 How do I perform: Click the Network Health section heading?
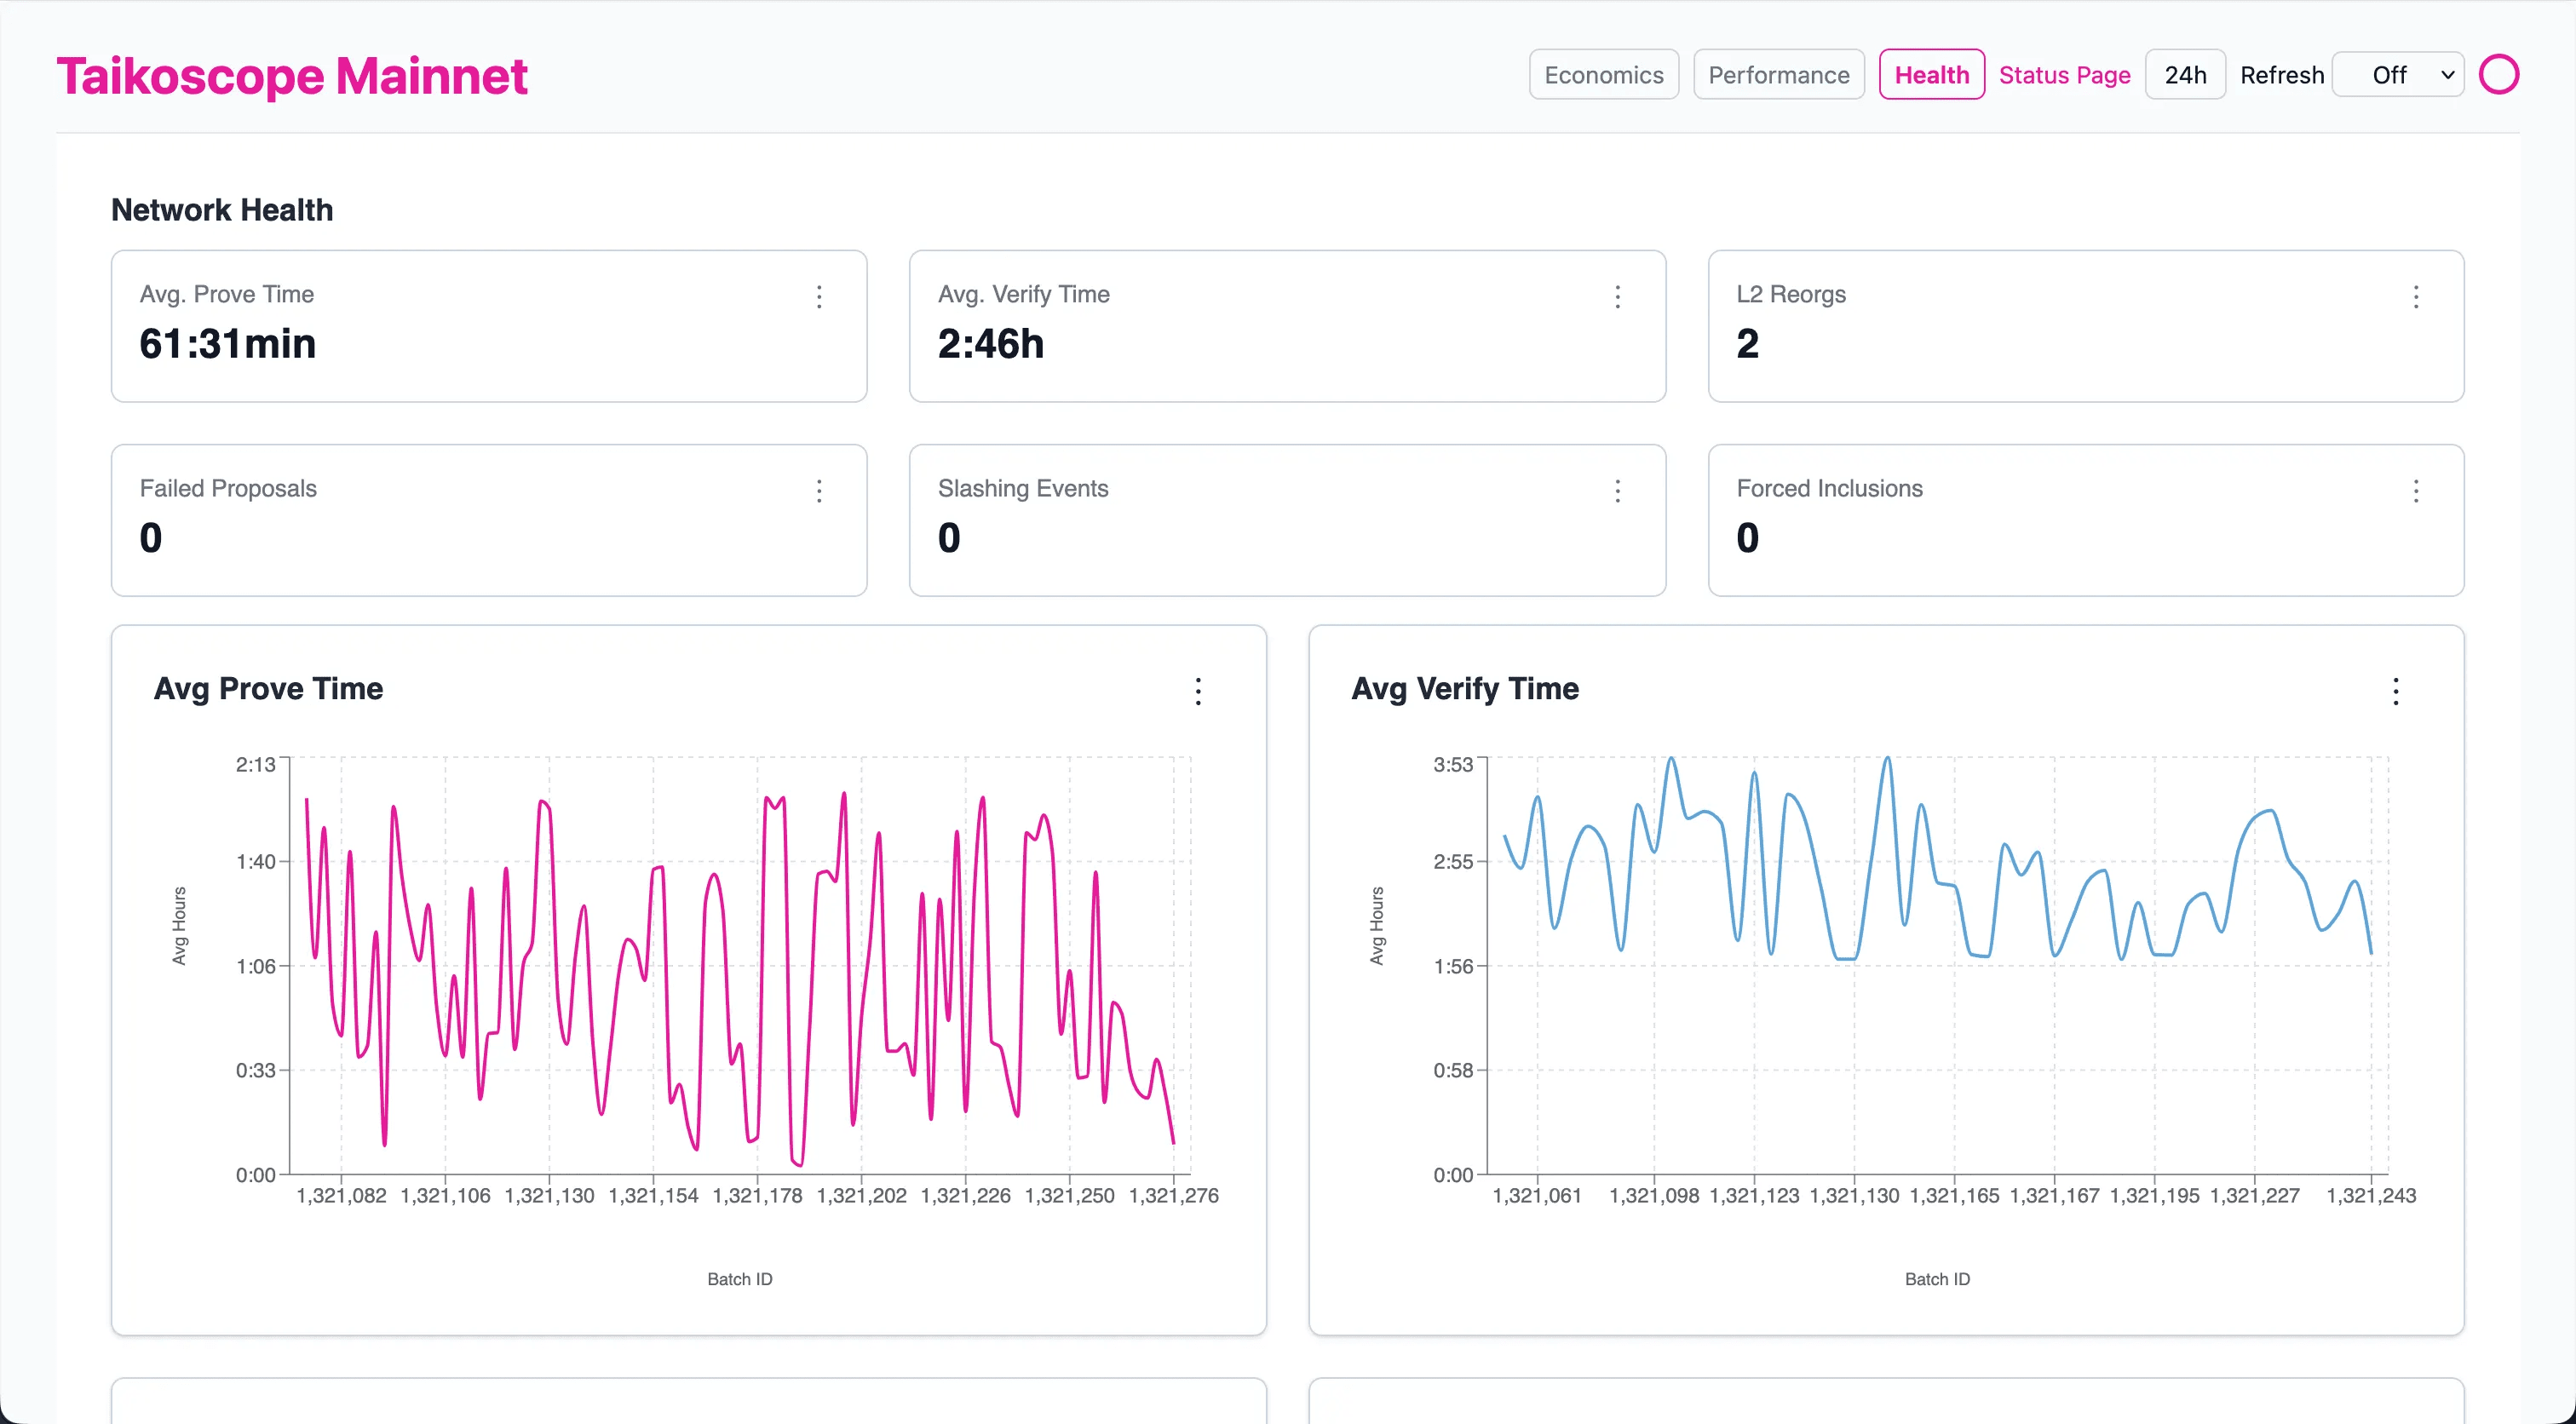tap(221, 210)
